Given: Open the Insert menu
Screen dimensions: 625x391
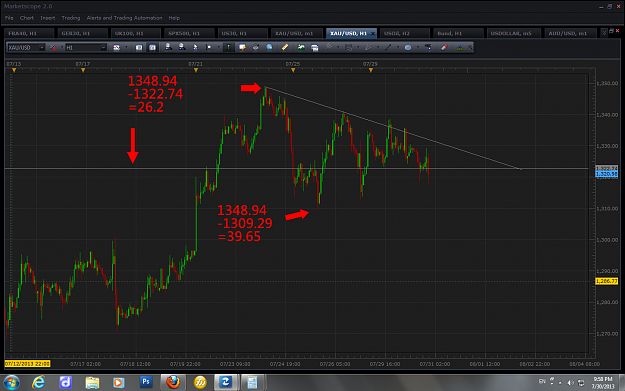Looking at the screenshot, I should 47,18.
